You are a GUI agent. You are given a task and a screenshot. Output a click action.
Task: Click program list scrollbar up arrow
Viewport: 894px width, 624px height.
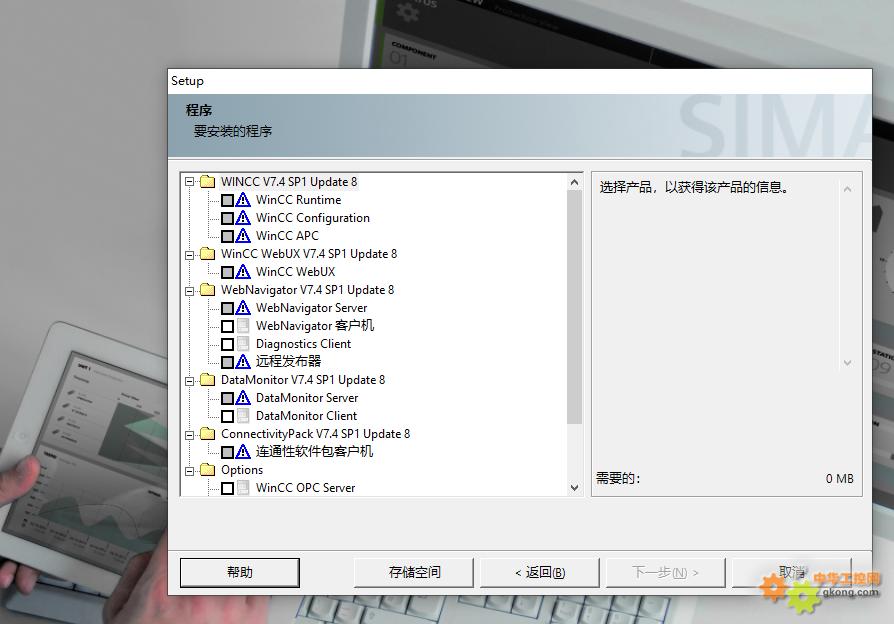(574, 183)
